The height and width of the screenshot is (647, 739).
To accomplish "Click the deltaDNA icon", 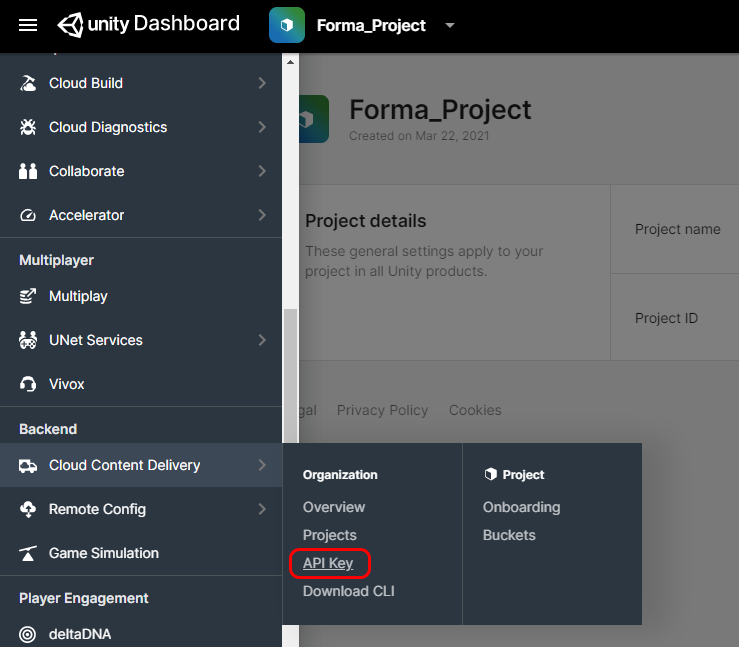I will pyautogui.click(x=28, y=634).
